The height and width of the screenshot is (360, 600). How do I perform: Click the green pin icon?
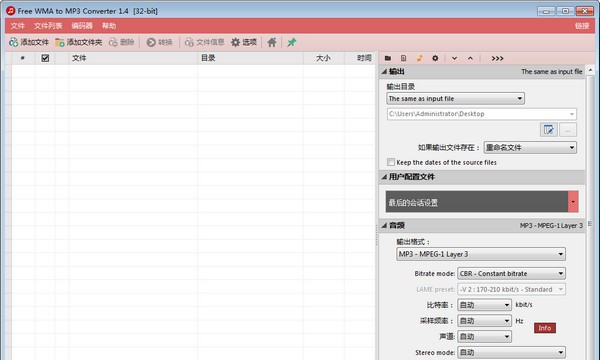pos(292,42)
